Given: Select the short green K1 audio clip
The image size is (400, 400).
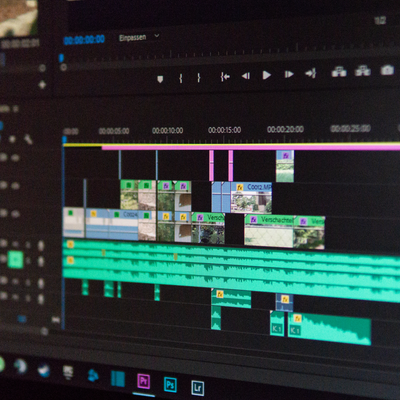Looking at the screenshot, I should point(277,324).
